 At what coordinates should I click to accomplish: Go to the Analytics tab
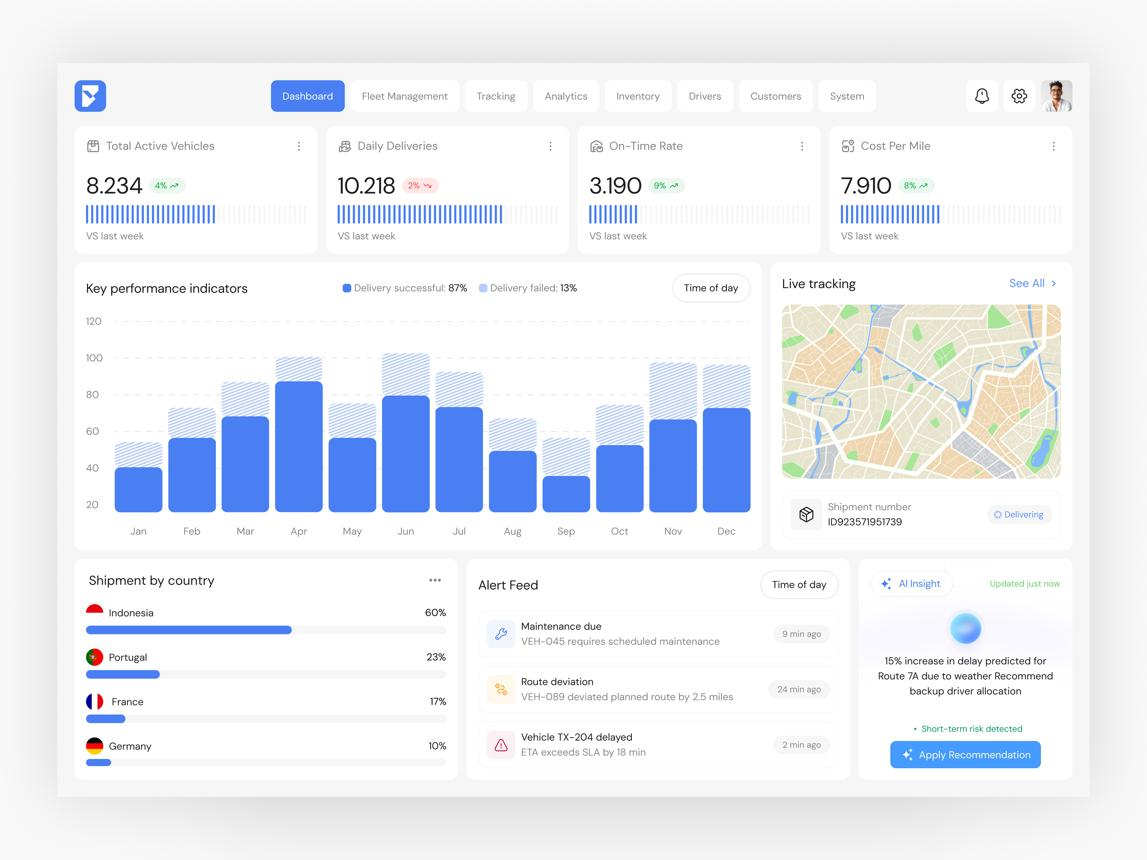[x=566, y=96]
